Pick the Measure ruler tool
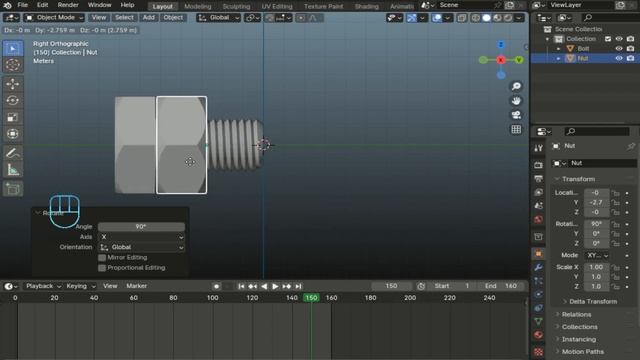640x360 pixels. (13, 170)
